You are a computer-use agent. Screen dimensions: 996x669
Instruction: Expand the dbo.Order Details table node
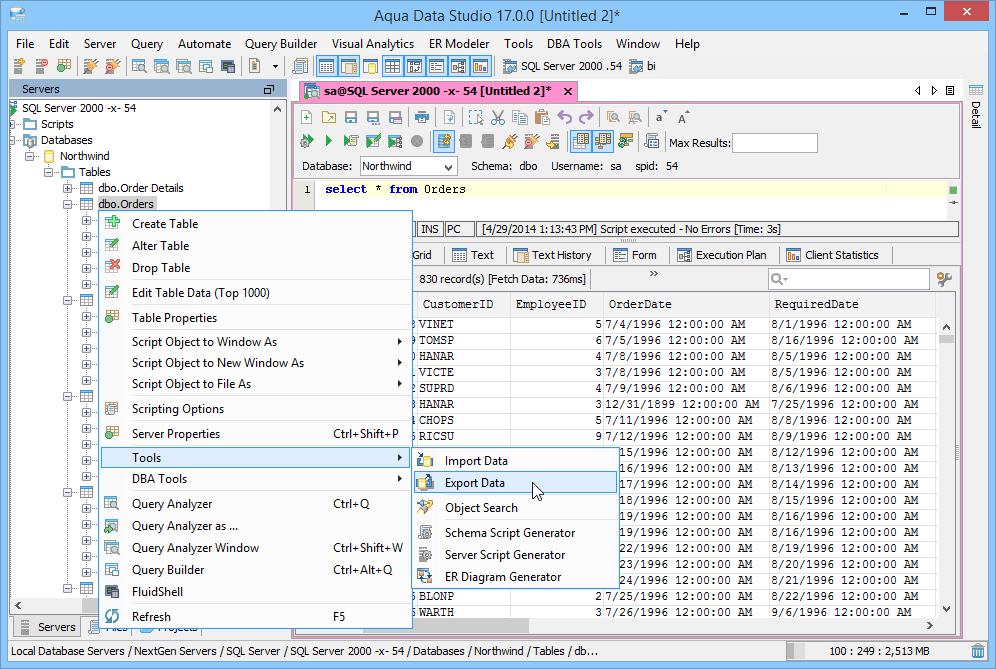tap(67, 188)
